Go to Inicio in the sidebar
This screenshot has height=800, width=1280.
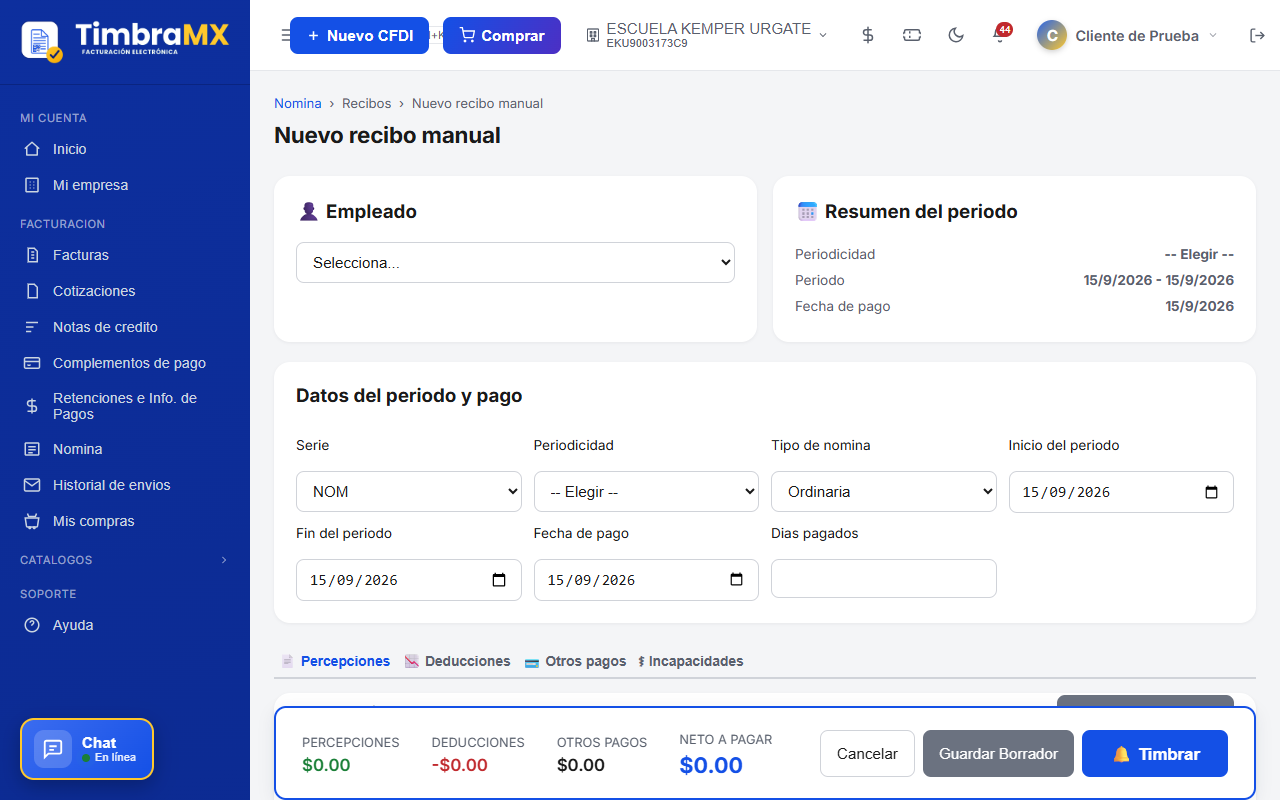click(125, 149)
